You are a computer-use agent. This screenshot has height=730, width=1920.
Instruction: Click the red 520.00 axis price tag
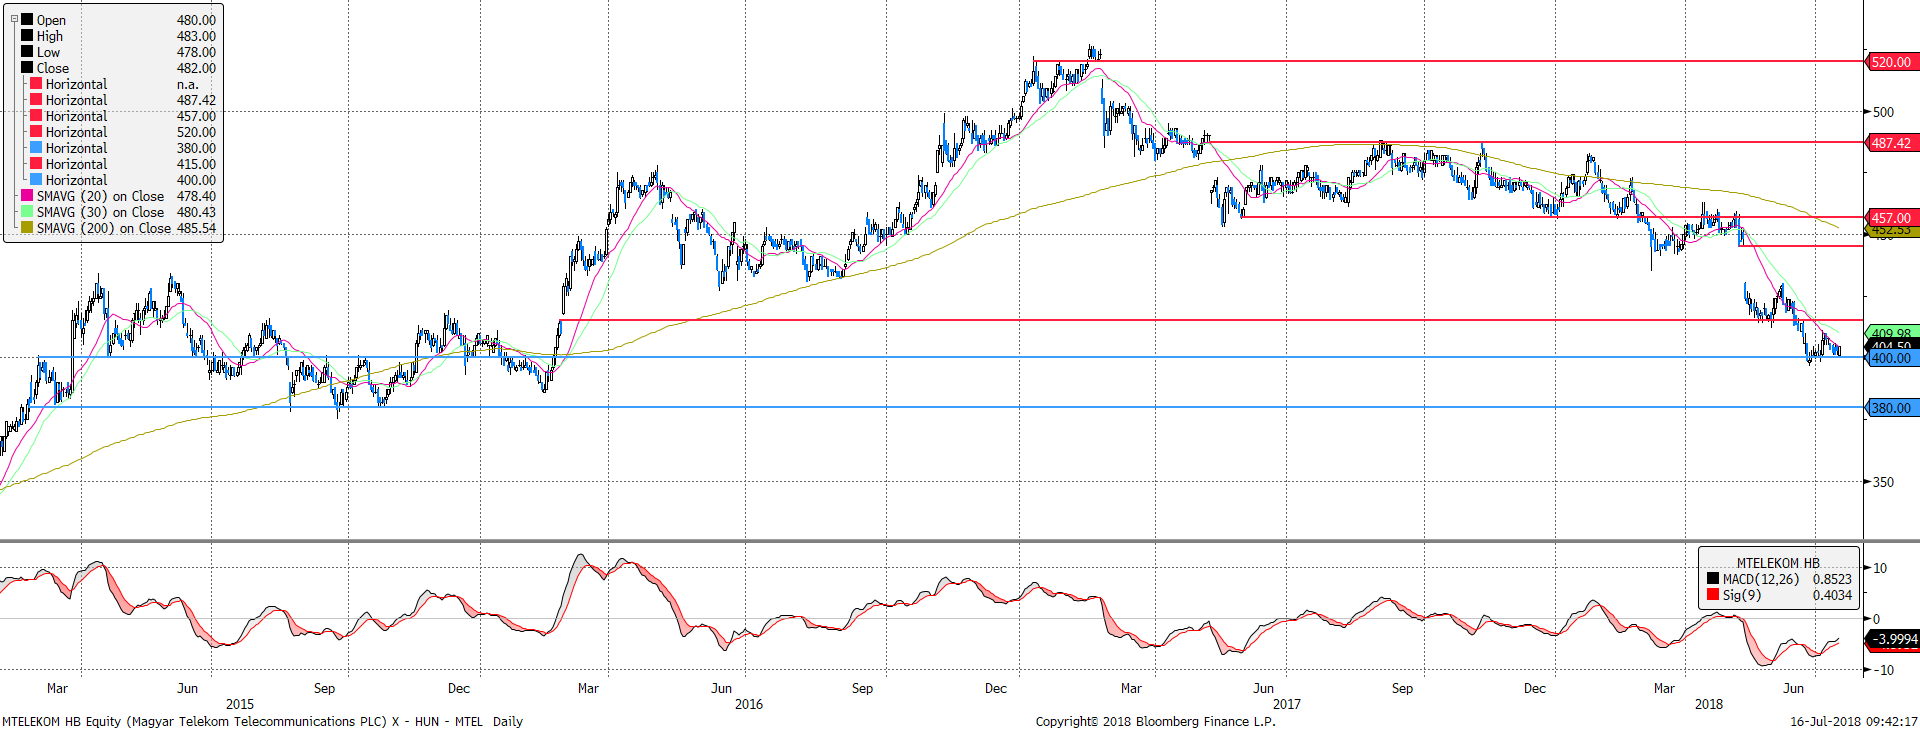(1891, 62)
